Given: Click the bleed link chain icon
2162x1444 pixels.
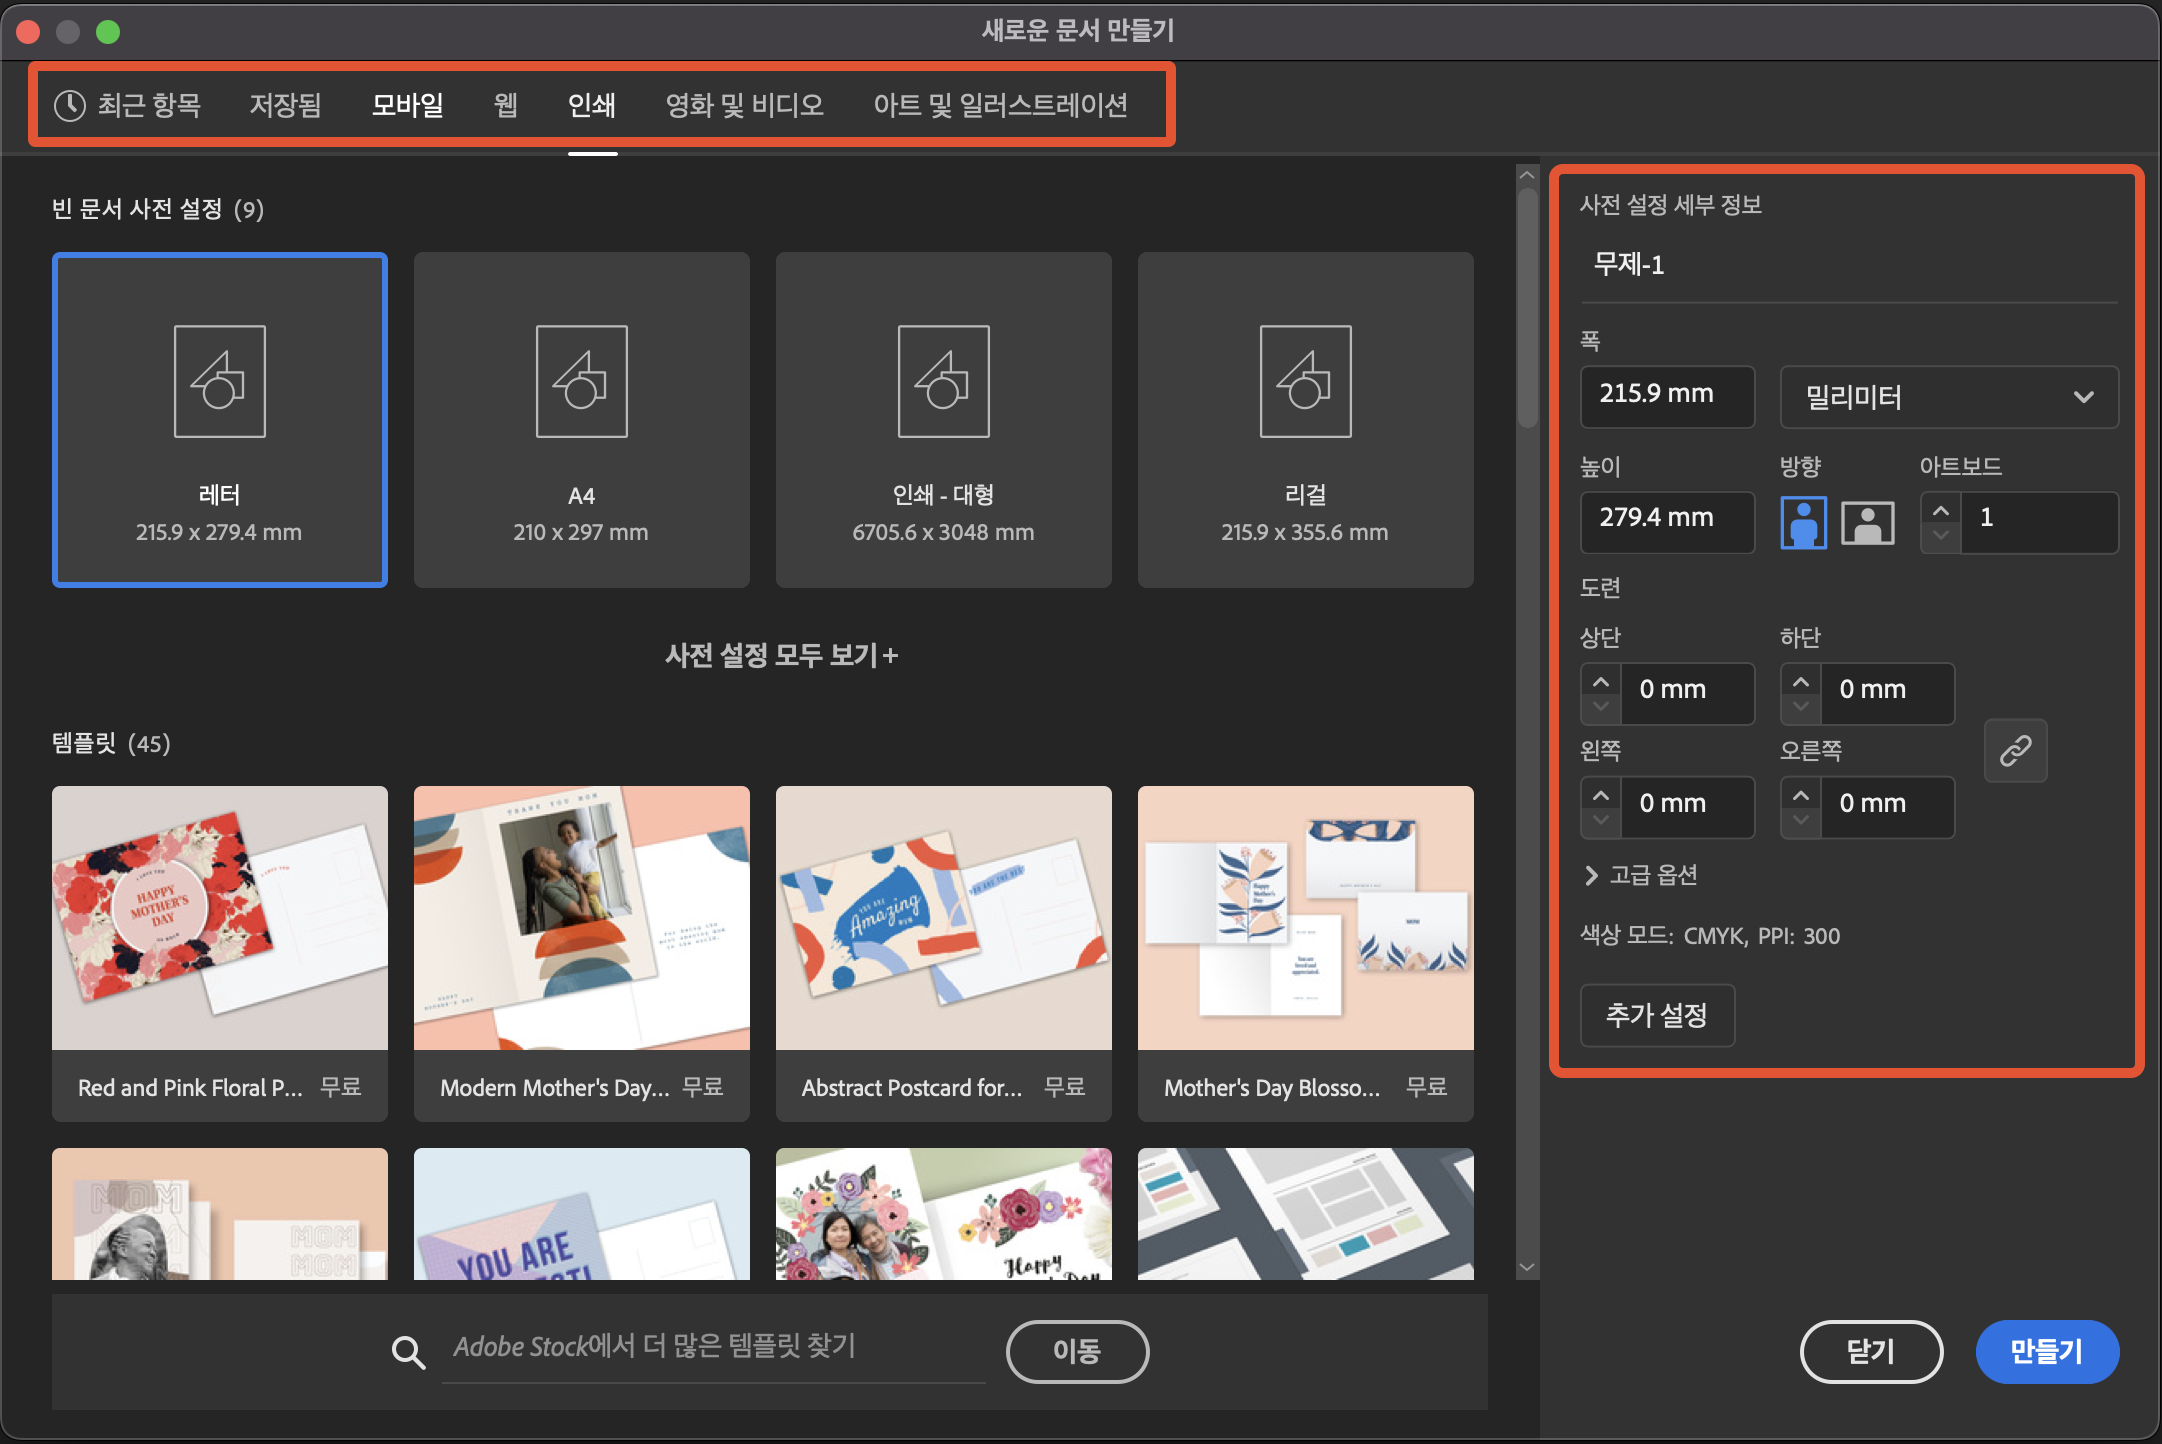Looking at the screenshot, I should click(x=2015, y=750).
